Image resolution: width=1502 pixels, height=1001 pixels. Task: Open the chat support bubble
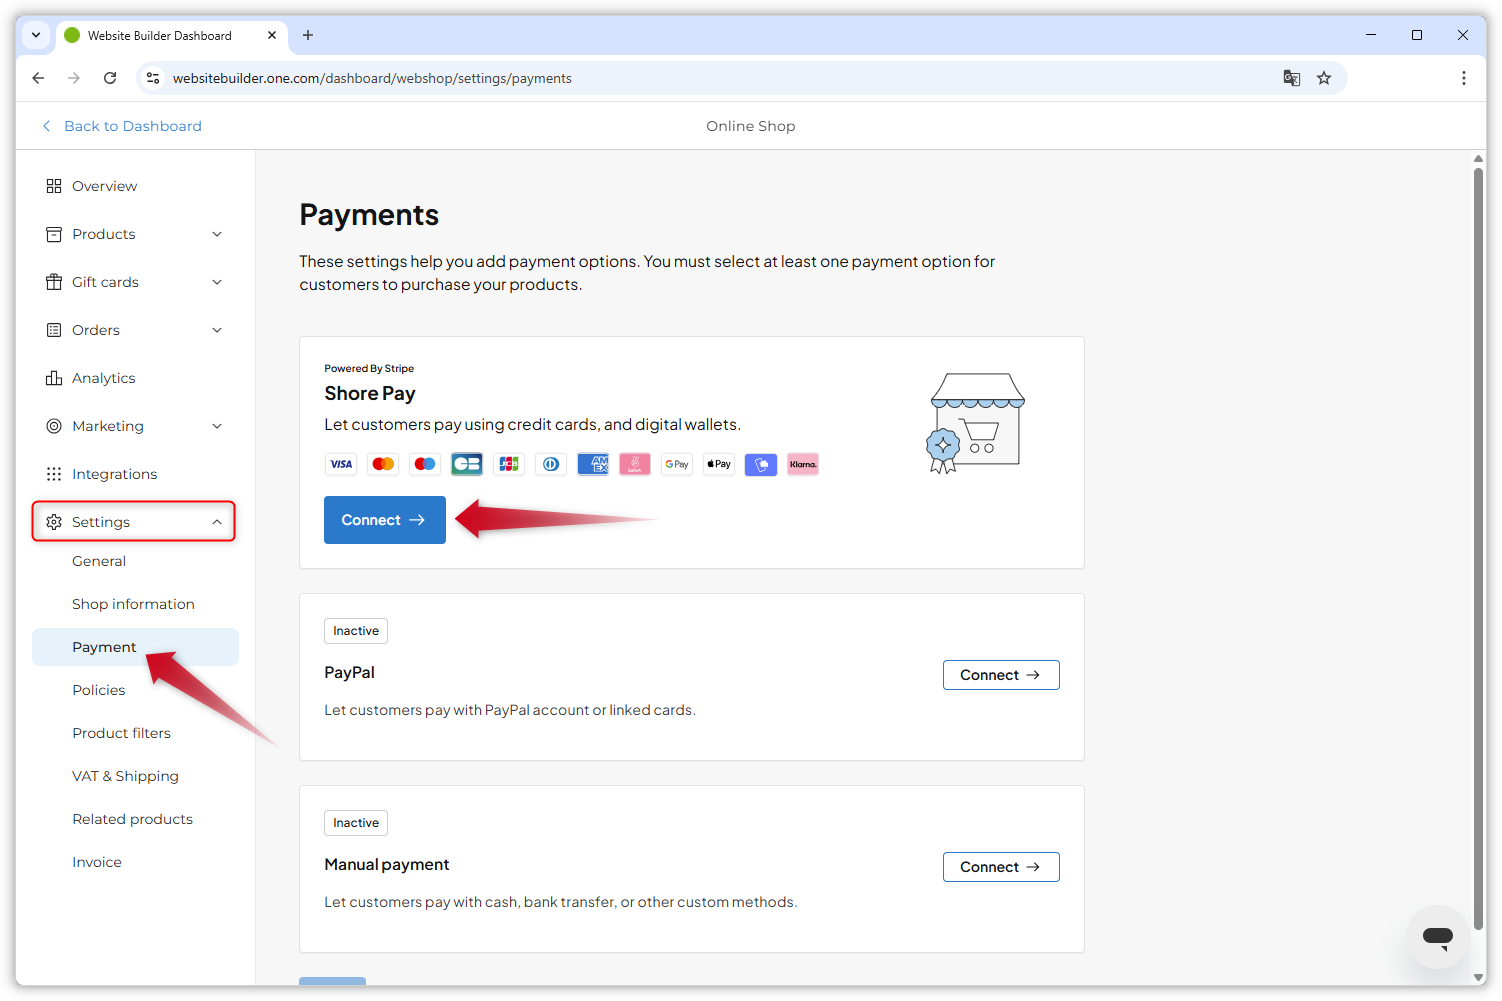tap(1437, 937)
